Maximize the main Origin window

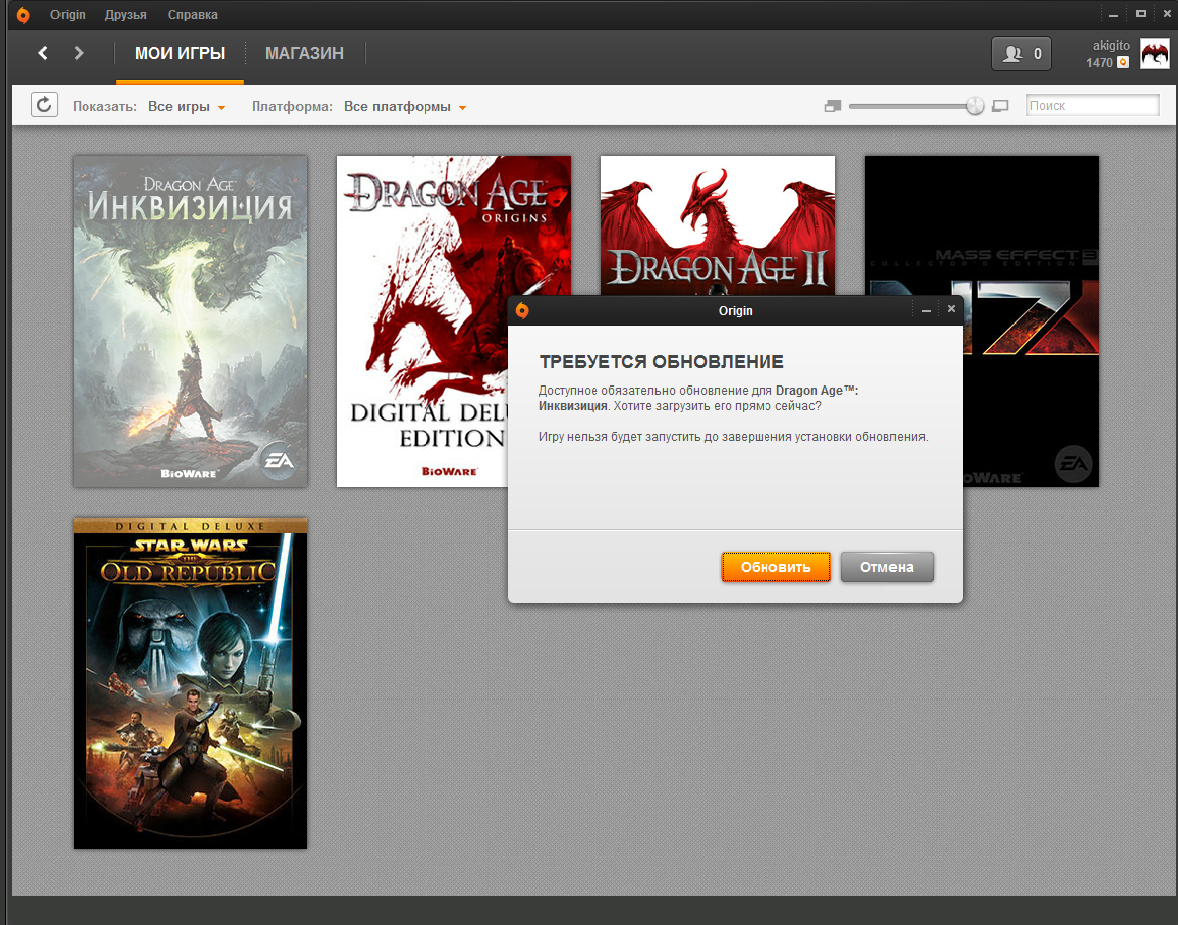[1140, 14]
